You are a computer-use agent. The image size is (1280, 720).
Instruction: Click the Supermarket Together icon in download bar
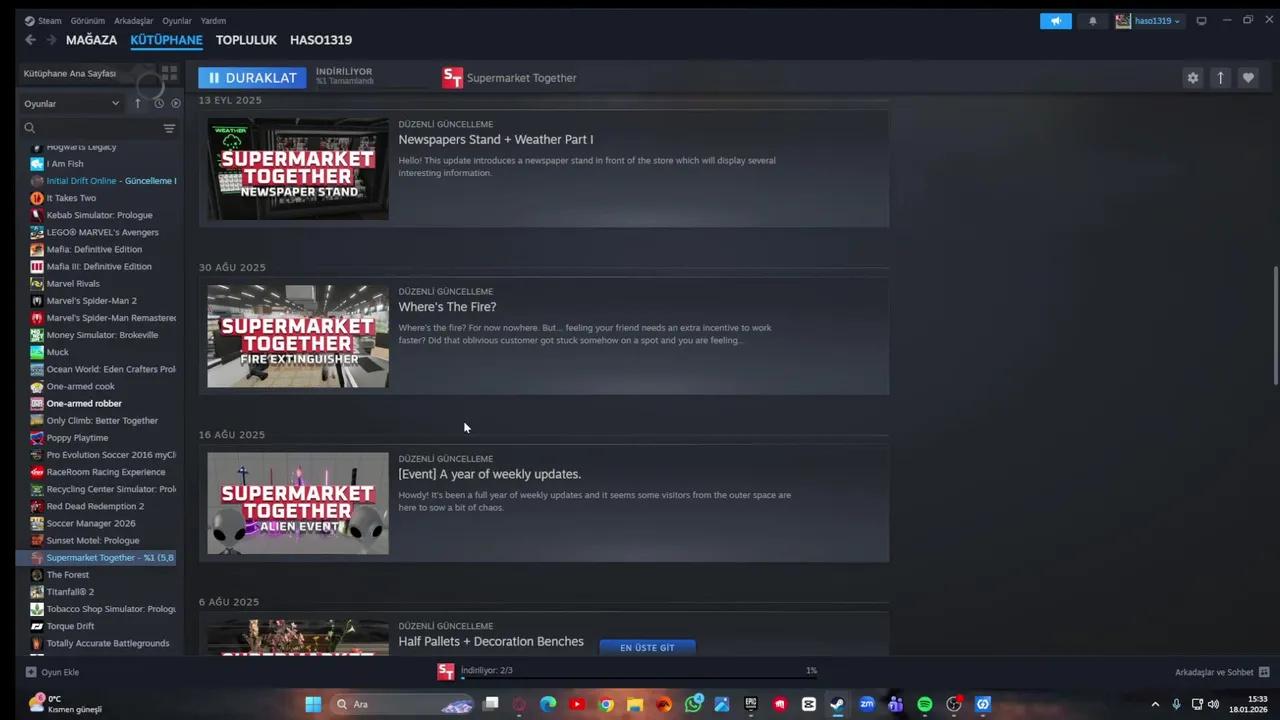[446, 672]
